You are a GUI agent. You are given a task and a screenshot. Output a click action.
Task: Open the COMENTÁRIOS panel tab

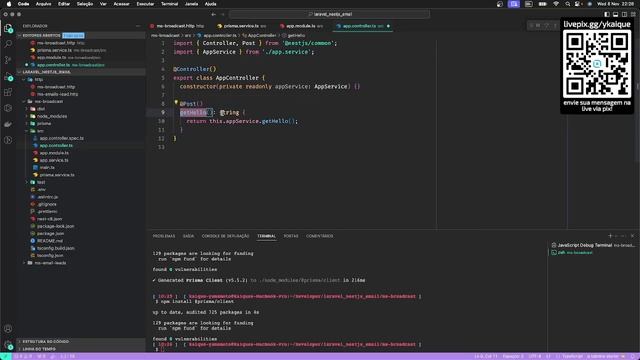click(320, 236)
